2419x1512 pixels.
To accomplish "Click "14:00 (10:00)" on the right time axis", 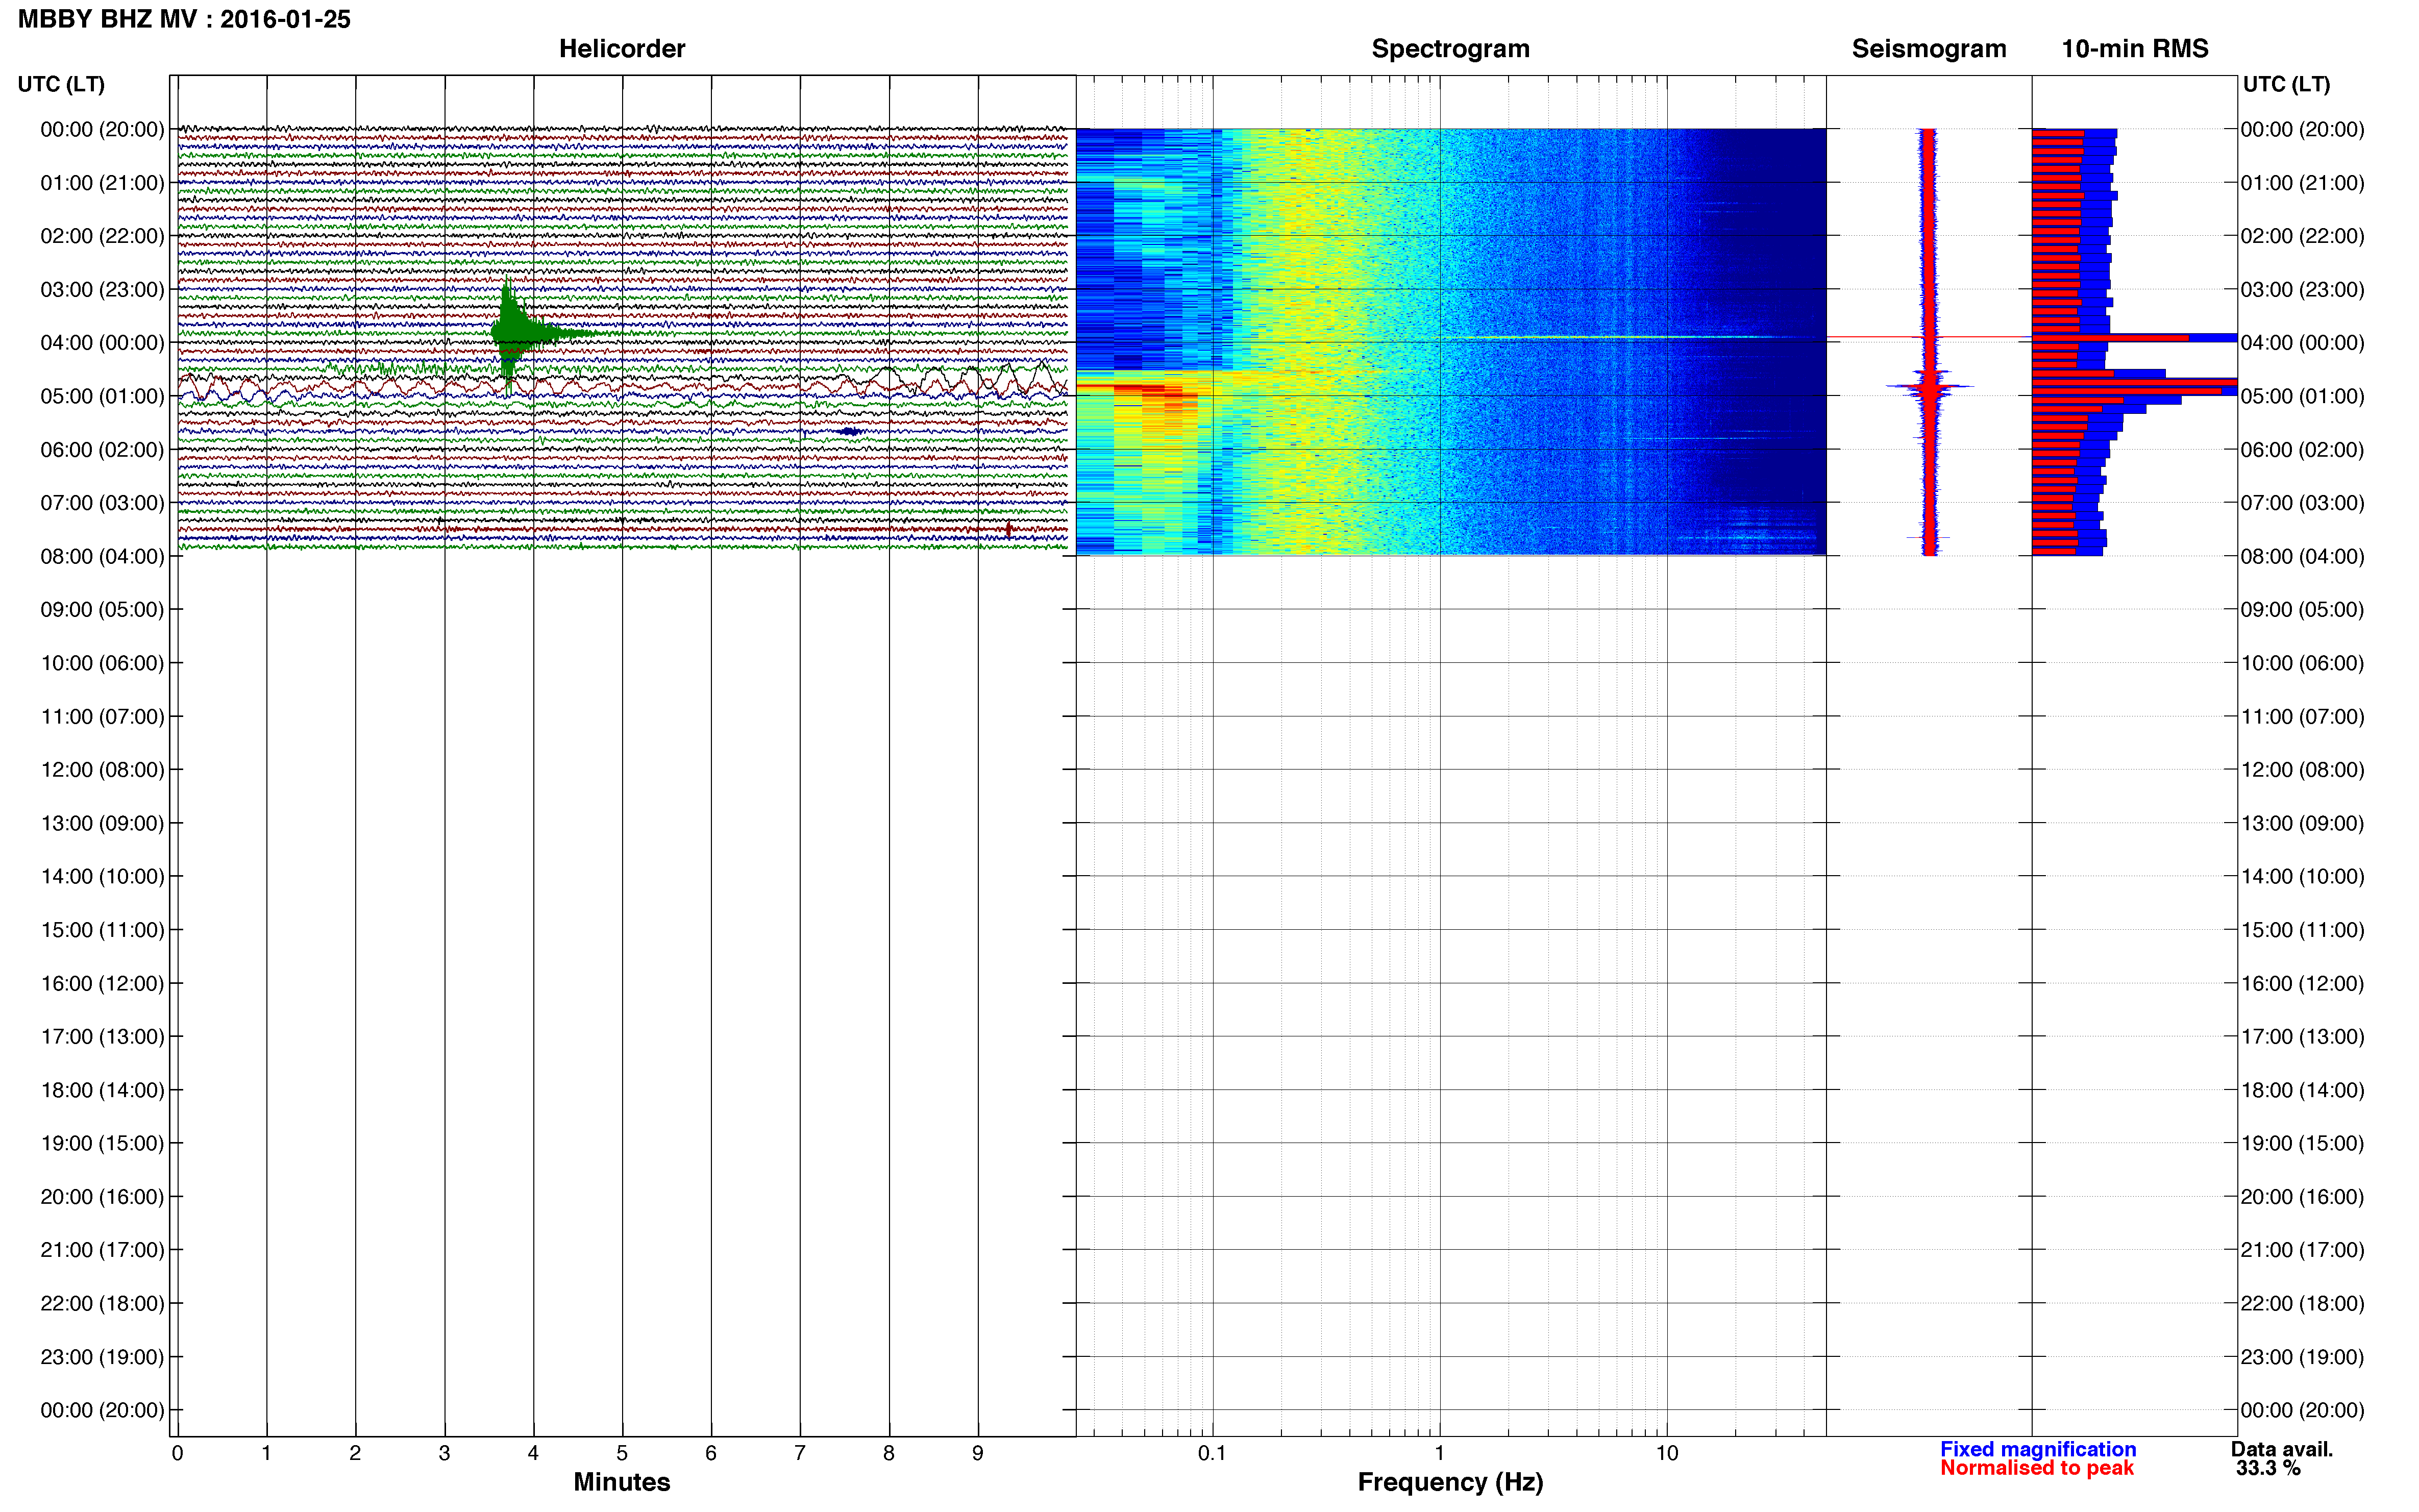I will [2302, 877].
